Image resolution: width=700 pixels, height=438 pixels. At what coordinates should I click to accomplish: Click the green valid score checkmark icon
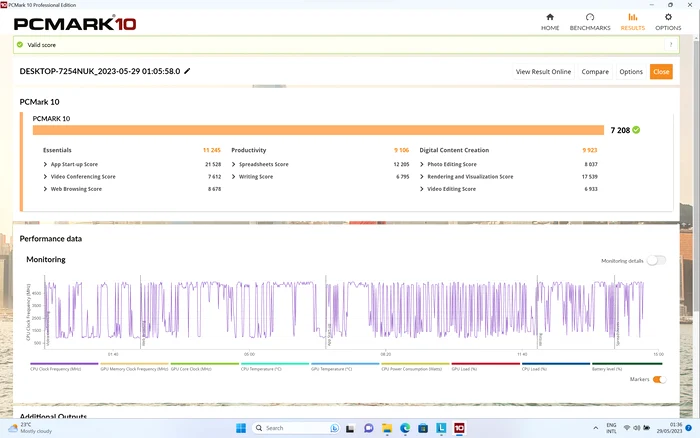[x=20, y=45]
